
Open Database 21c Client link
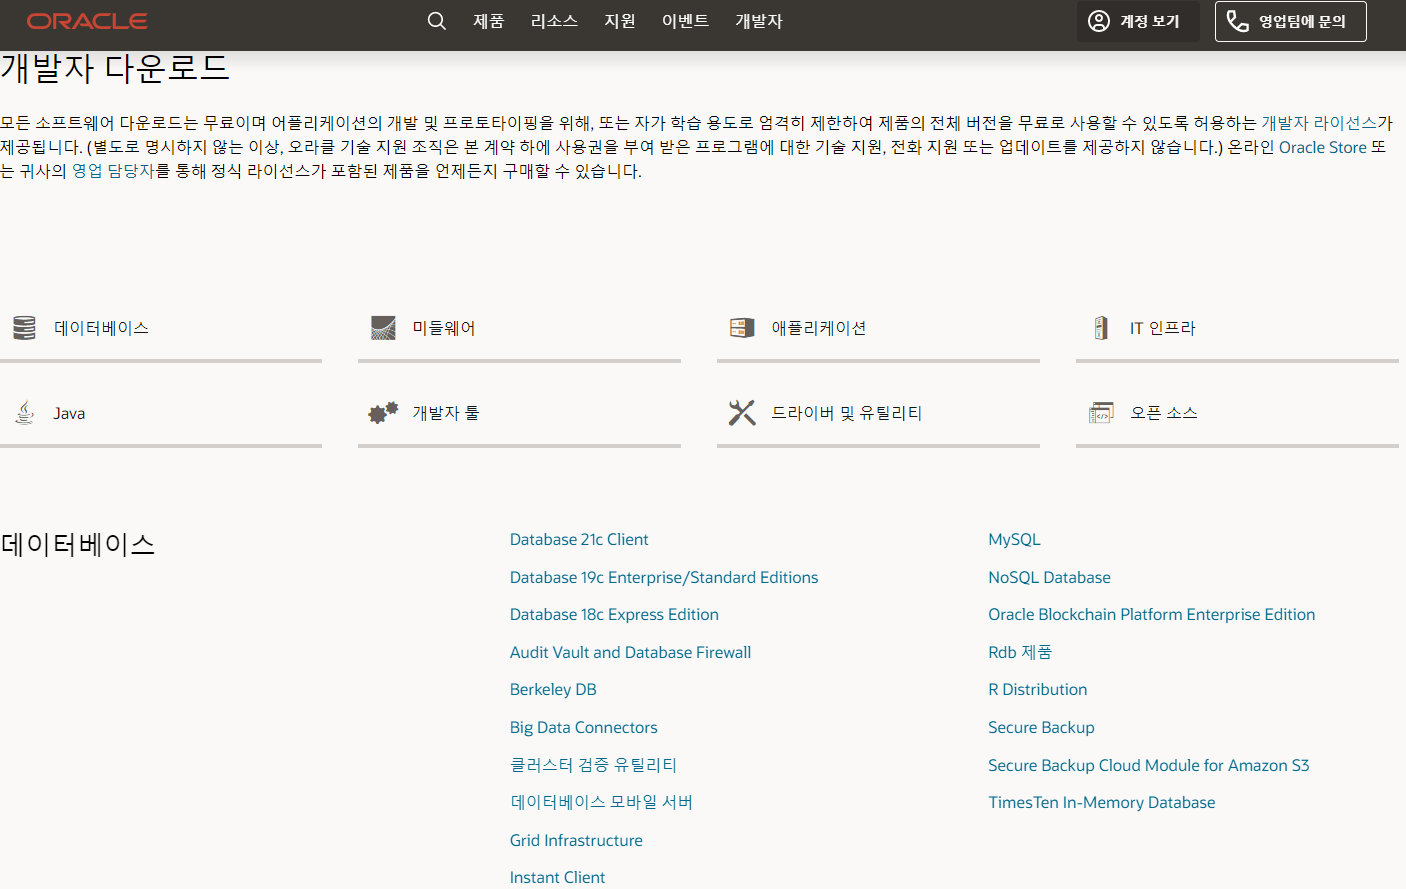click(579, 539)
